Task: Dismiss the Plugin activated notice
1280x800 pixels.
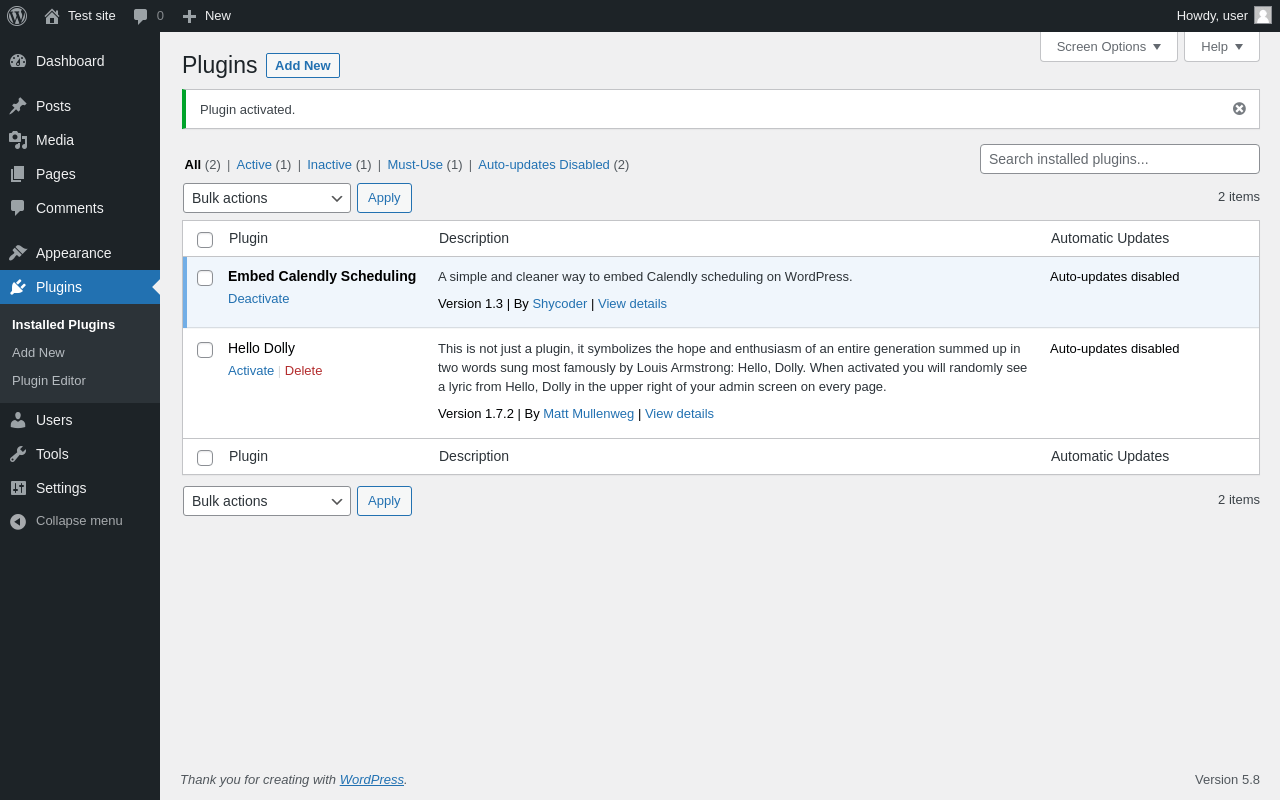Action: (1239, 109)
